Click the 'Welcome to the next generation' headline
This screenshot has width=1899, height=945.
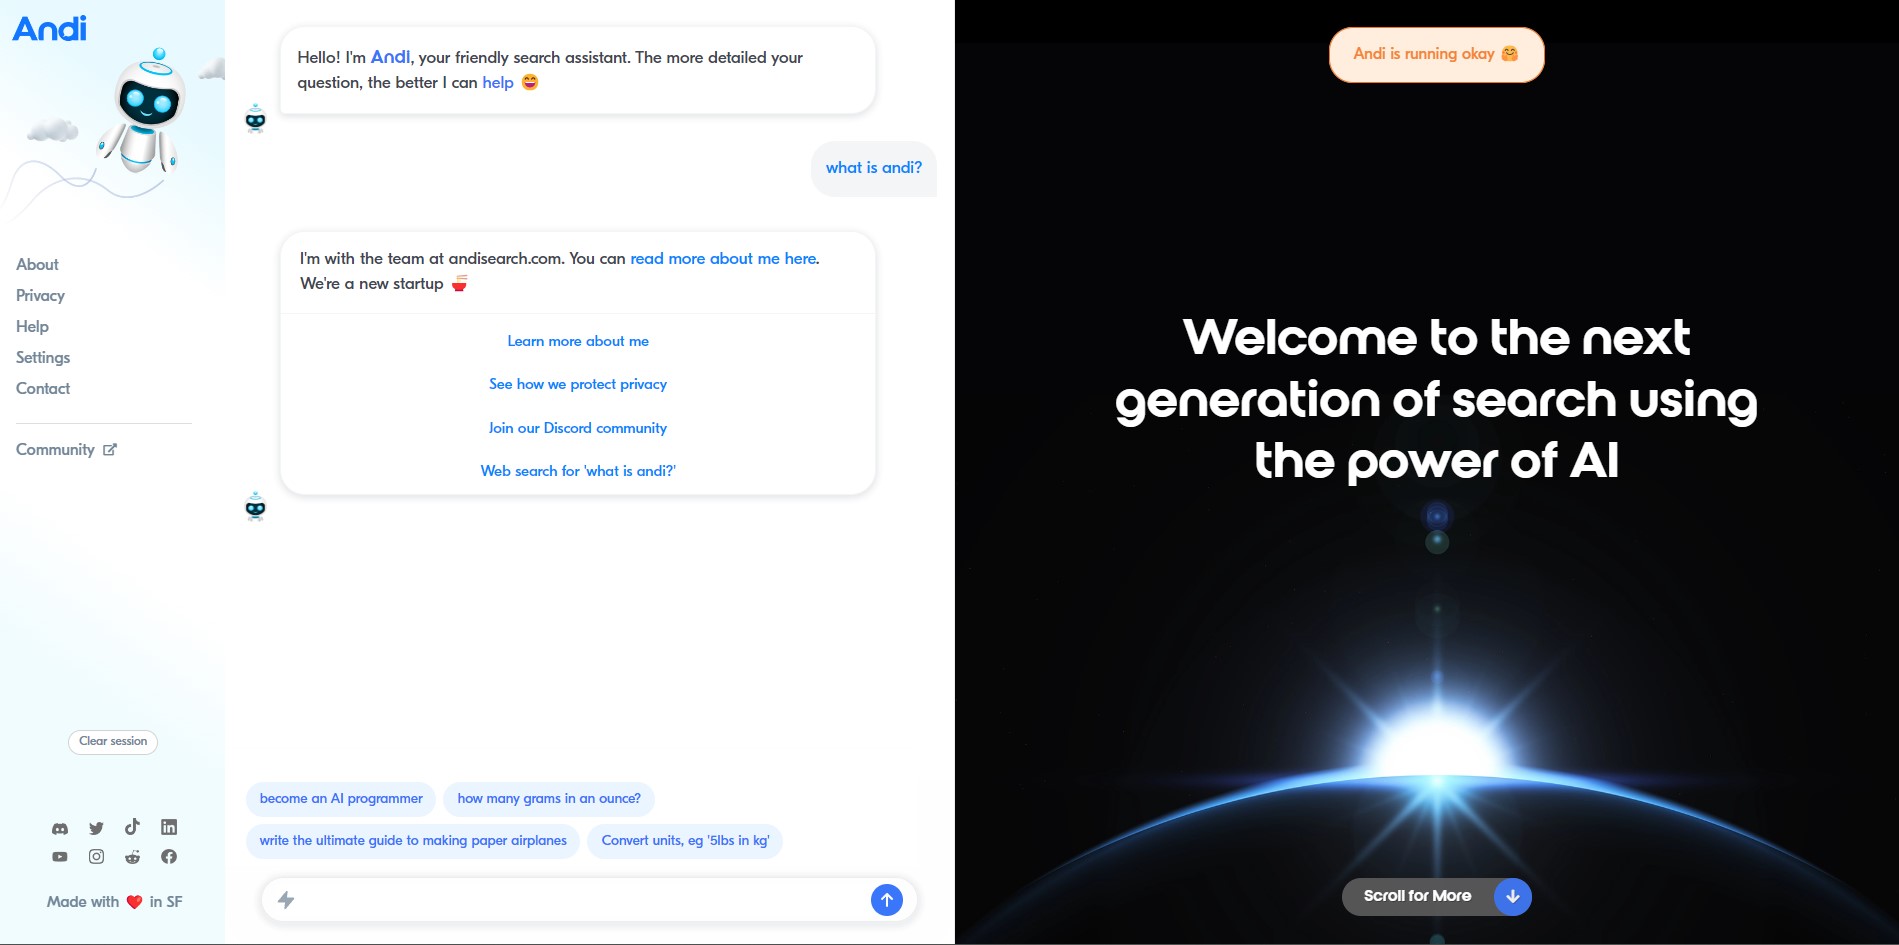(x=1436, y=399)
